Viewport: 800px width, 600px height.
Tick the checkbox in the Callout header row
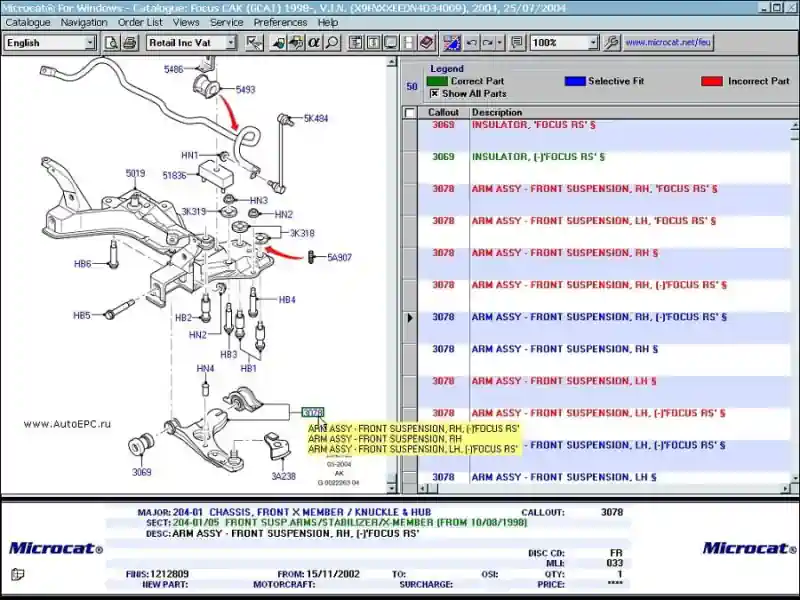(x=410, y=113)
